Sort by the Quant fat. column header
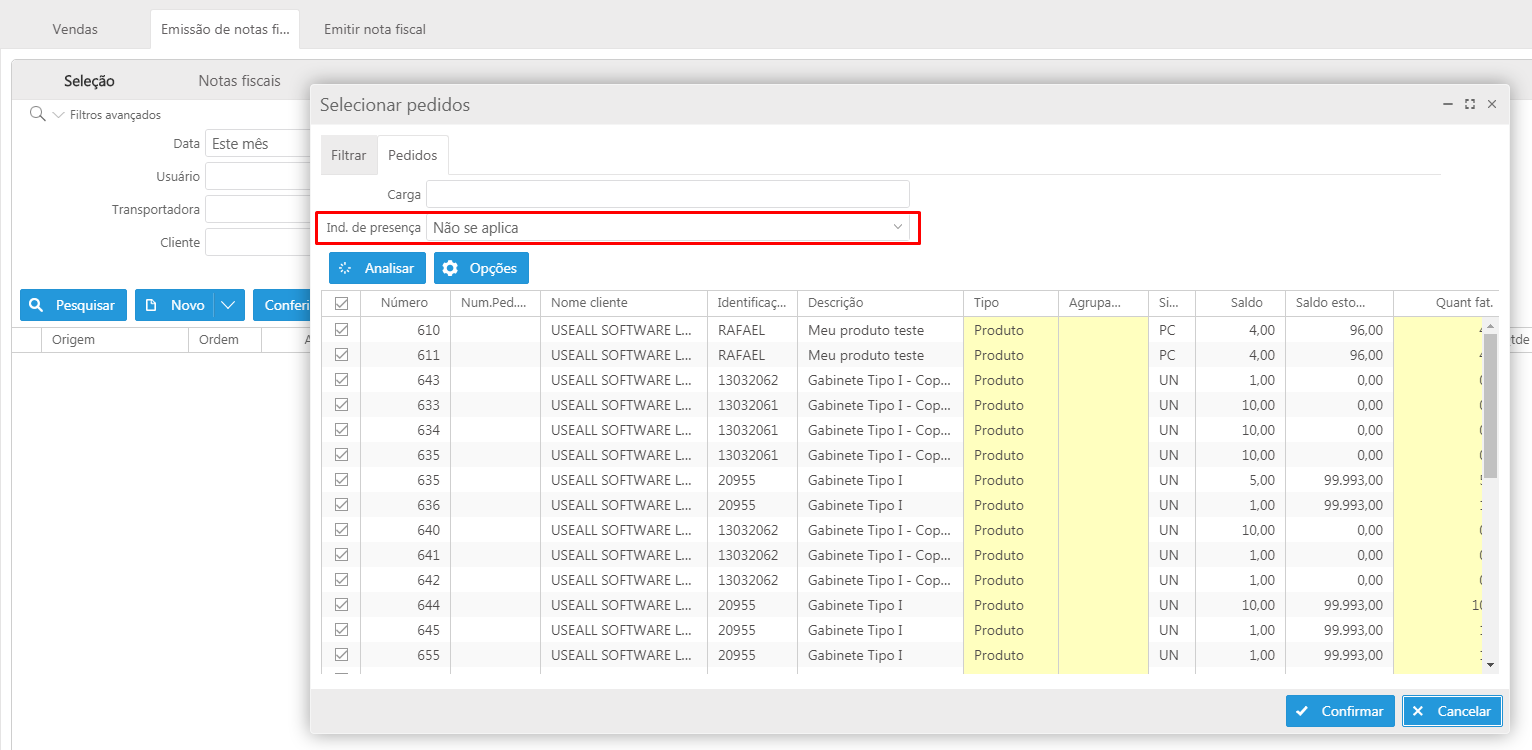Image resolution: width=1532 pixels, height=750 pixels. pyautogui.click(x=1446, y=303)
